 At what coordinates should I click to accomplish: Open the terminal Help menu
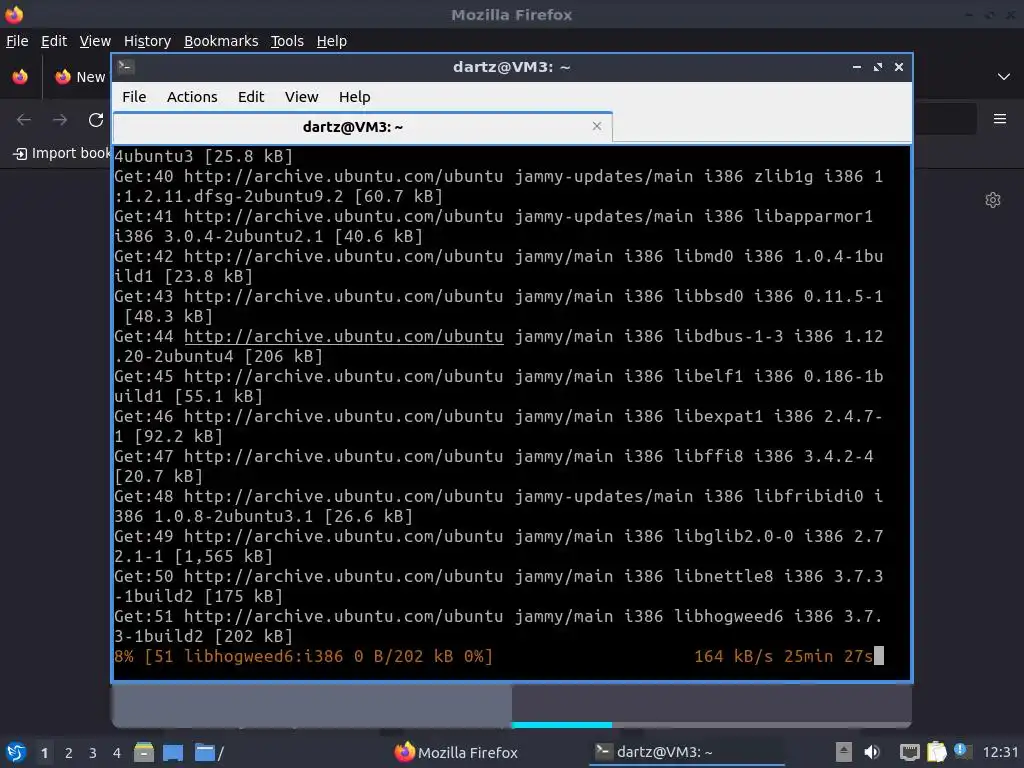[355, 97]
